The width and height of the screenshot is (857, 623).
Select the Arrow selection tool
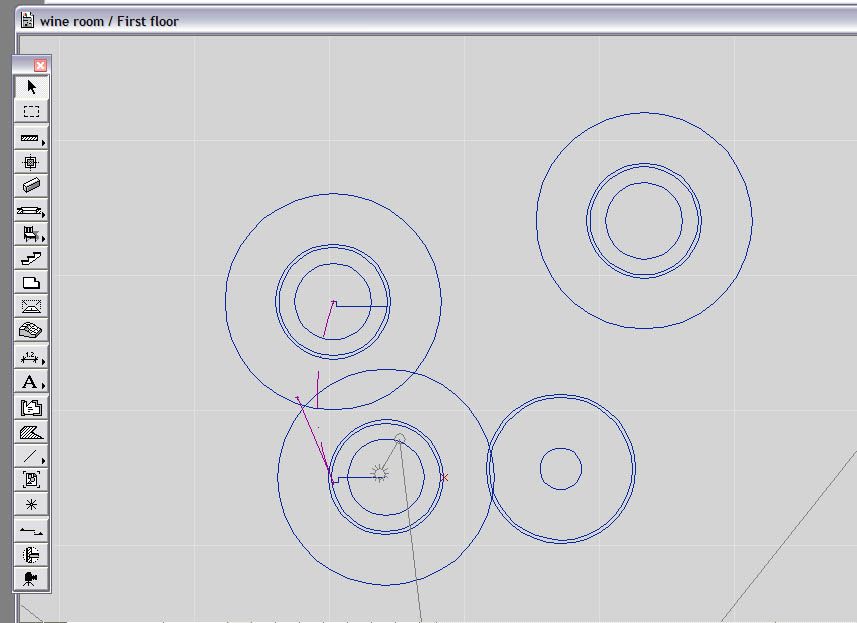[x=31, y=87]
